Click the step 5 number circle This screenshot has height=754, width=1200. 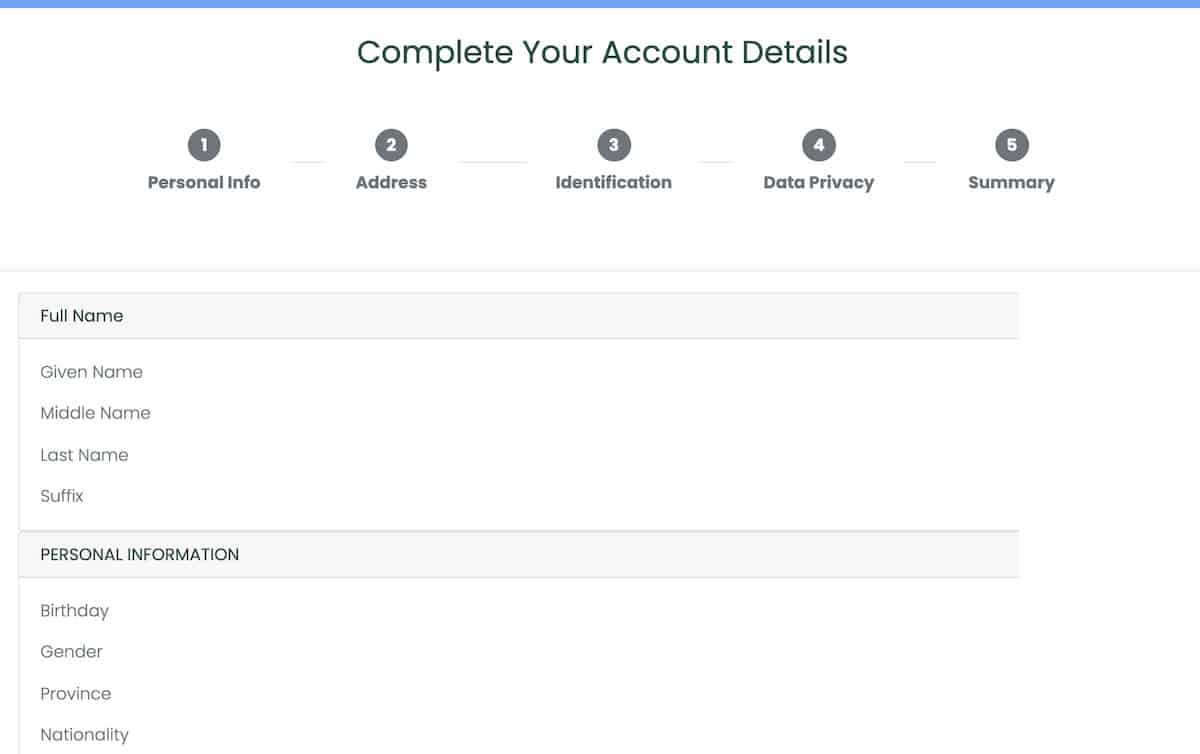(x=1011, y=145)
